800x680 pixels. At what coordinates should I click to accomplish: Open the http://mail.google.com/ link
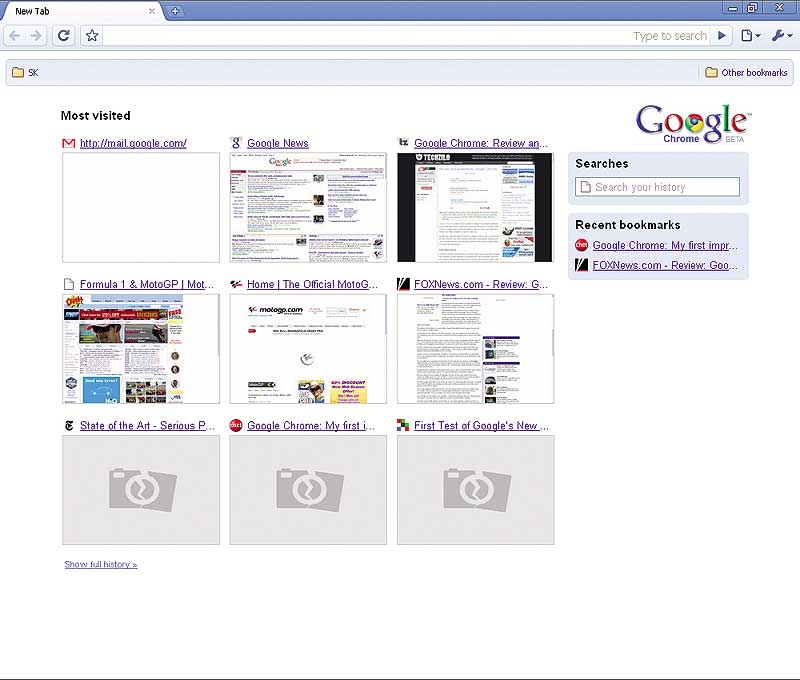tap(133, 143)
